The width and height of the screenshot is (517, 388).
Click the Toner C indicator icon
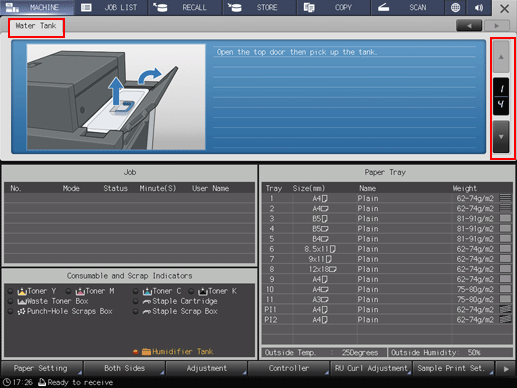pyautogui.click(x=147, y=292)
